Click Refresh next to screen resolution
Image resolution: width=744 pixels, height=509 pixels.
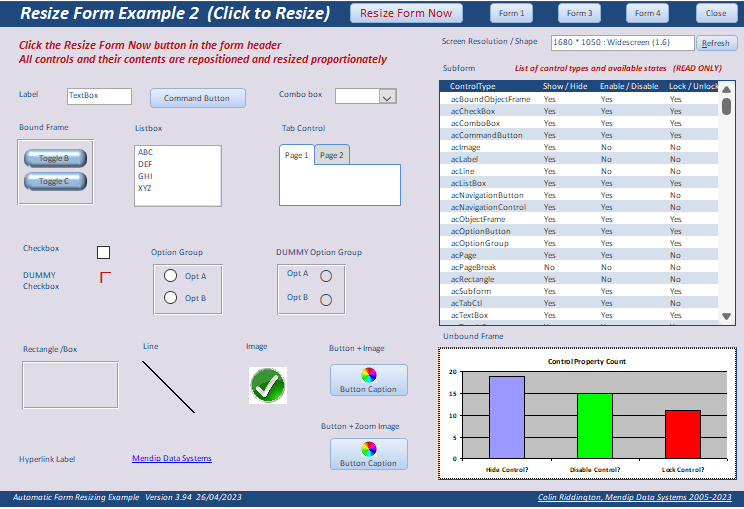716,43
